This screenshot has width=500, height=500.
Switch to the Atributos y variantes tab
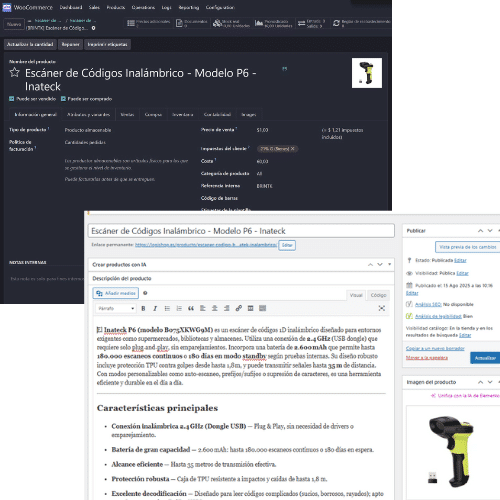pyautogui.click(x=88, y=114)
